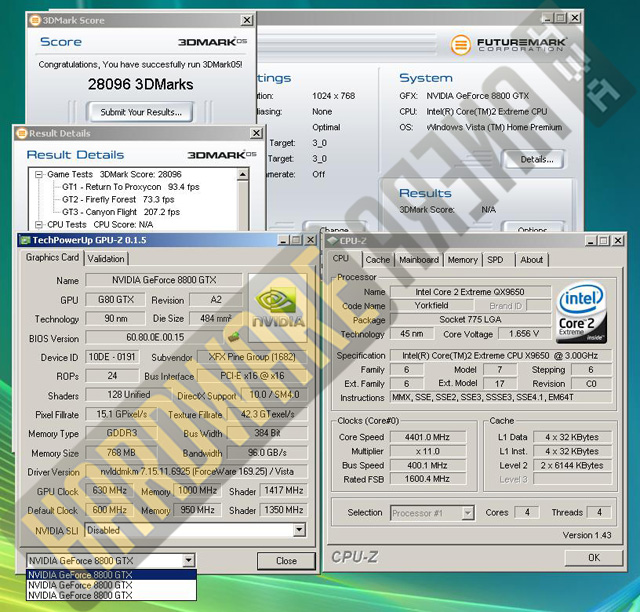Select the second GeForce 8800 GTX entry
The width and height of the screenshot is (640, 612).
[x=111, y=585]
